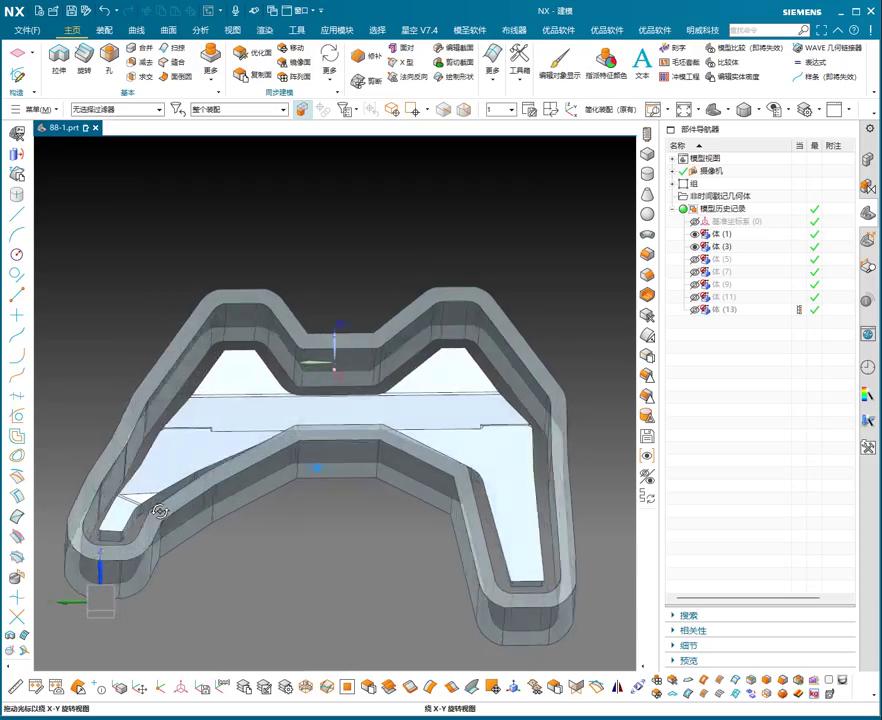This screenshot has height=720, width=882.
Task: Show 体 (5) via its eye icon
Action: 695,259
